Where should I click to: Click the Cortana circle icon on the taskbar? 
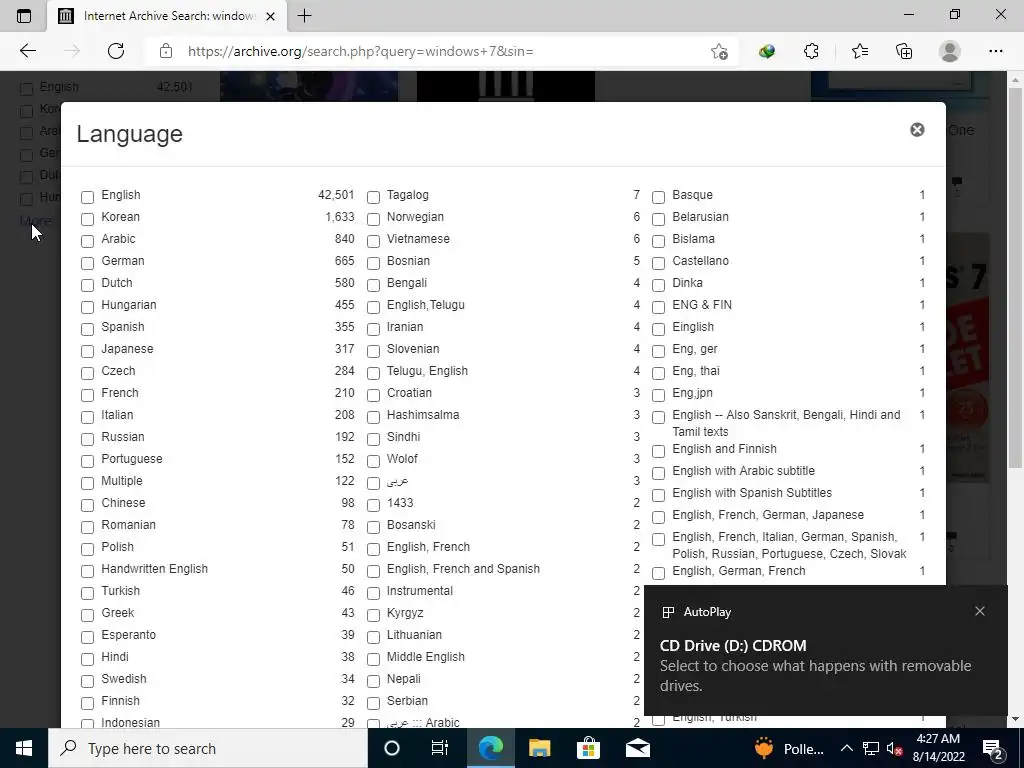392,748
